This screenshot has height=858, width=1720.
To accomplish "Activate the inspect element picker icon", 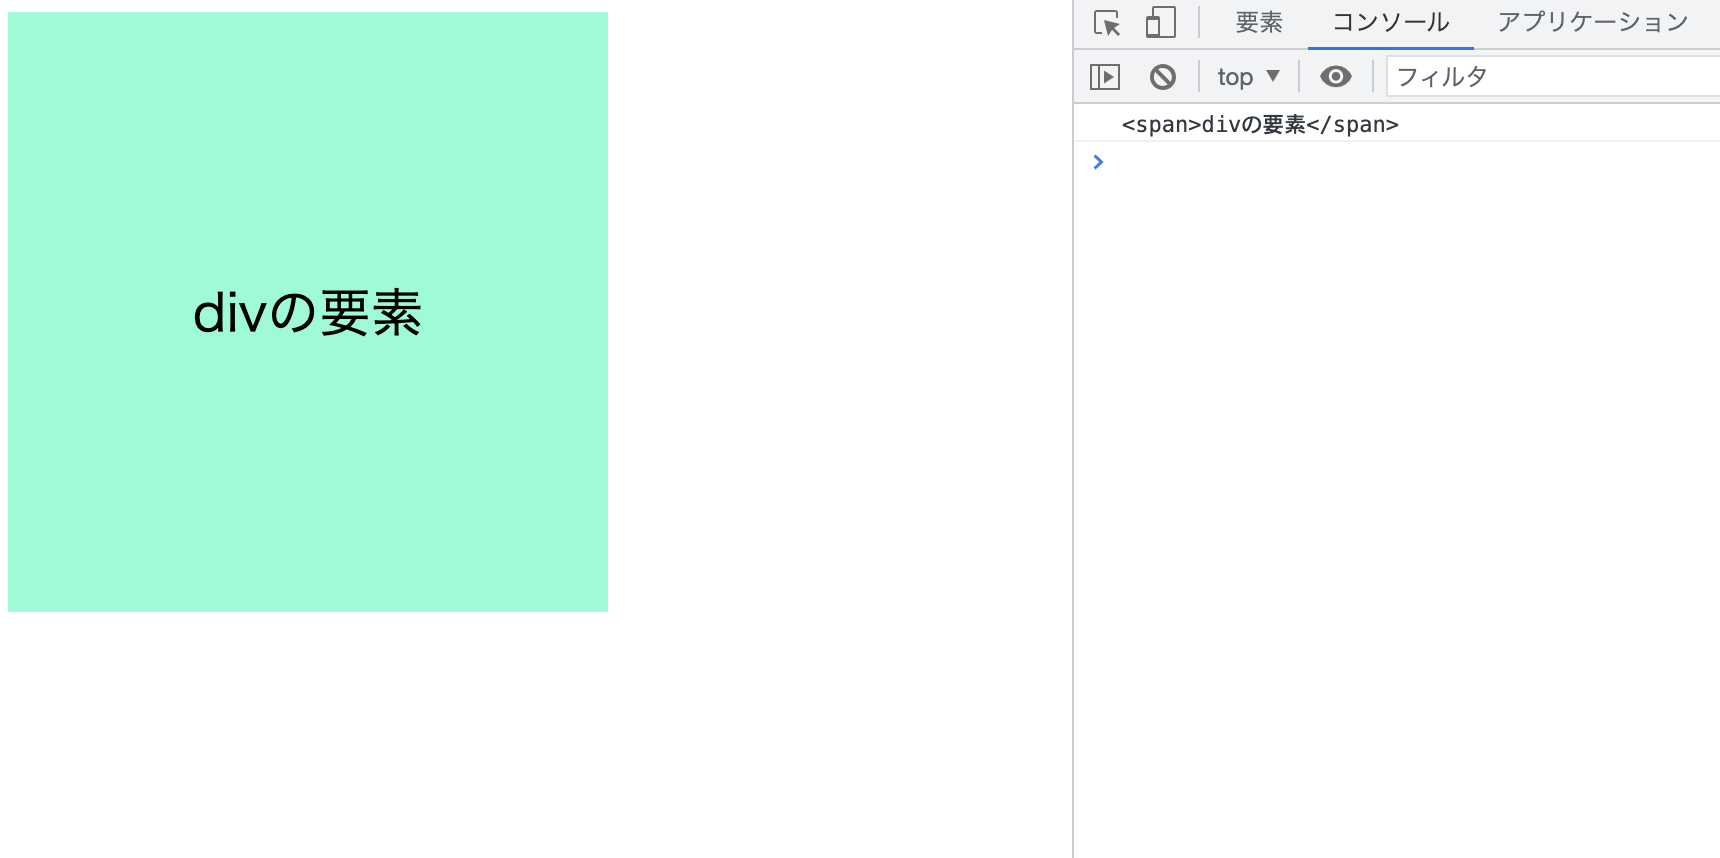I will [x=1107, y=22].
